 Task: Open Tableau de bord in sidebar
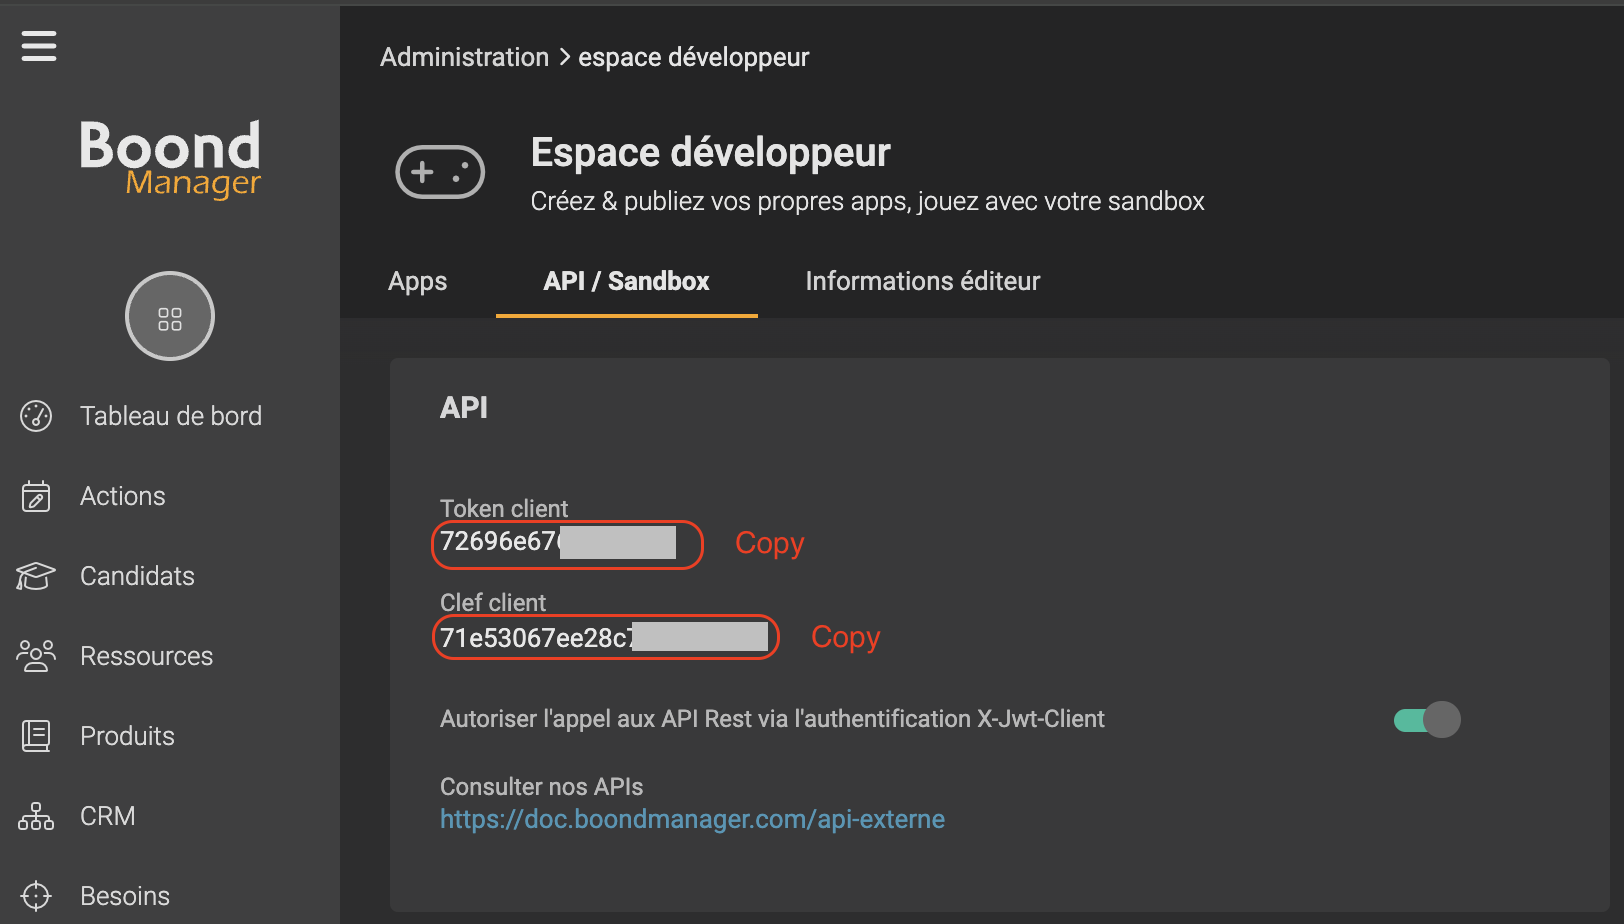pyautogui.click(x=170, y=416)
